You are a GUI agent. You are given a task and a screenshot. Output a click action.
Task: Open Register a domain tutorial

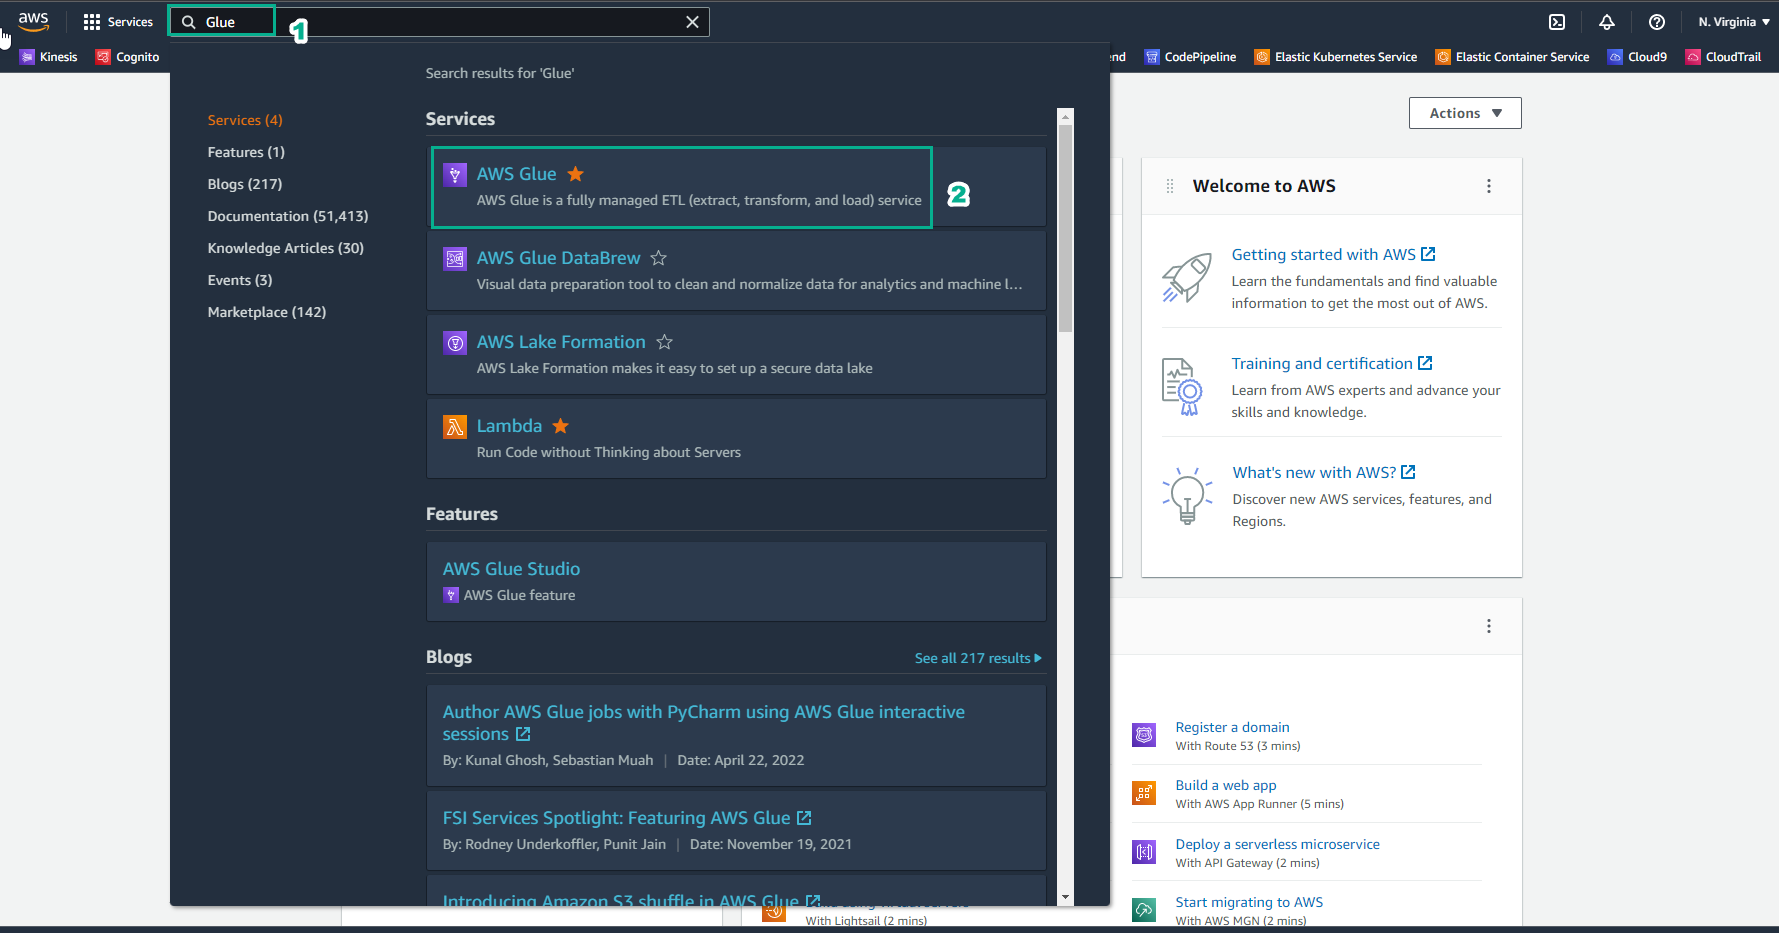(1232, 727)
